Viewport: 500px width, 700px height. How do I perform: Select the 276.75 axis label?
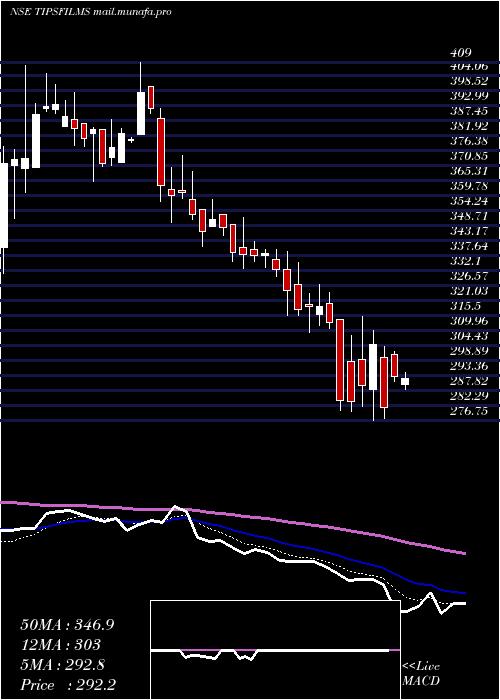(x=469, y=411)
